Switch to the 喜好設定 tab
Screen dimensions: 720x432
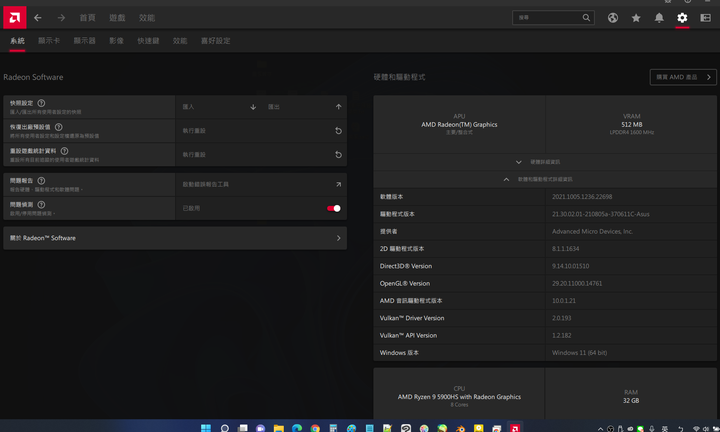pos(215,41)
